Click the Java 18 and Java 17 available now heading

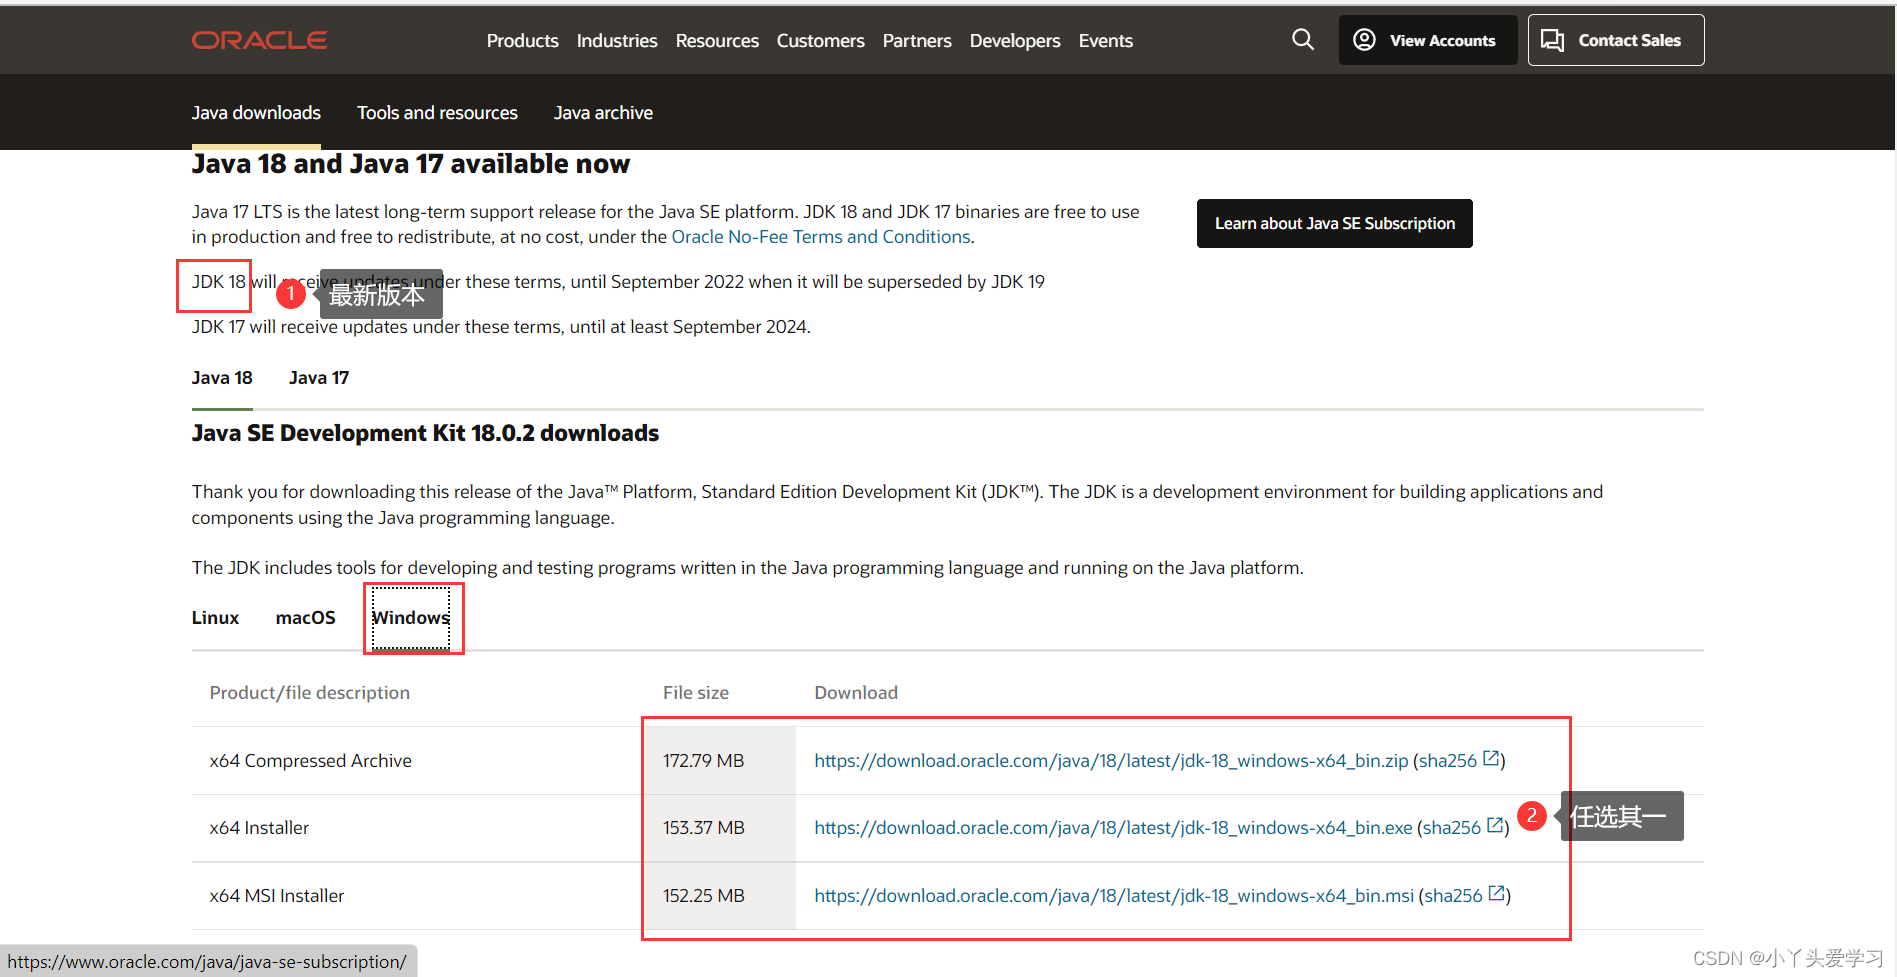411,164
